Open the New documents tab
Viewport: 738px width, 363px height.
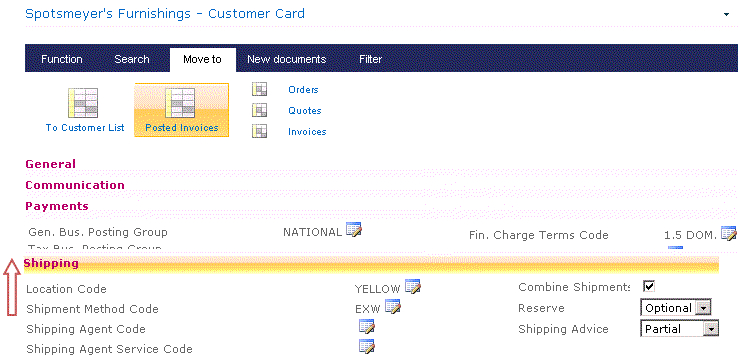(x=287, y=59)
